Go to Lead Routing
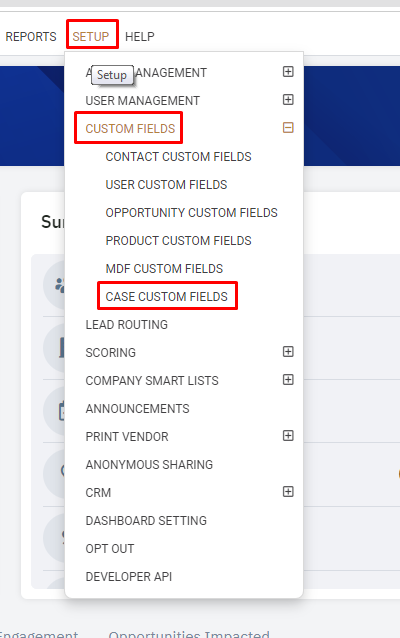Screen dimensions: 400x638 click(x=127, y=325)
